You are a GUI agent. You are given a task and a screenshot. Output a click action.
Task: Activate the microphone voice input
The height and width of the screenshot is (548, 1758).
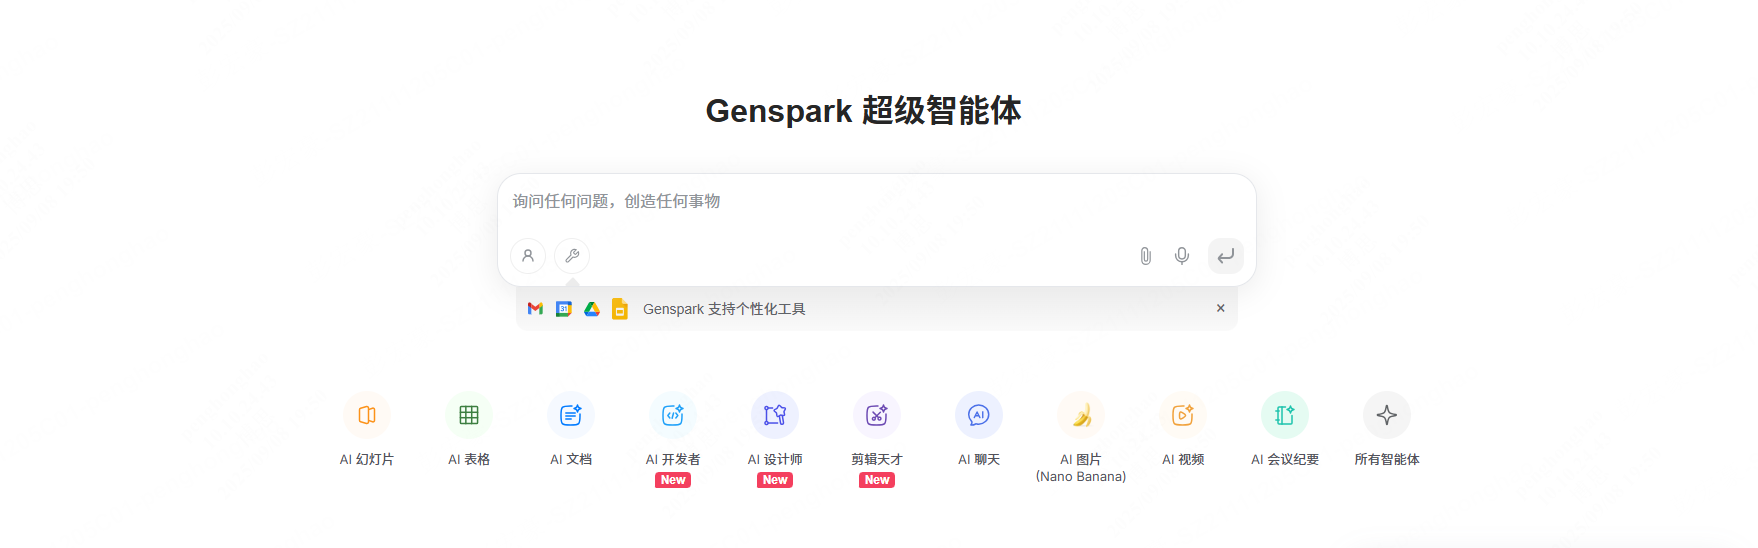pyautogui.click(x=1182, y=256)
